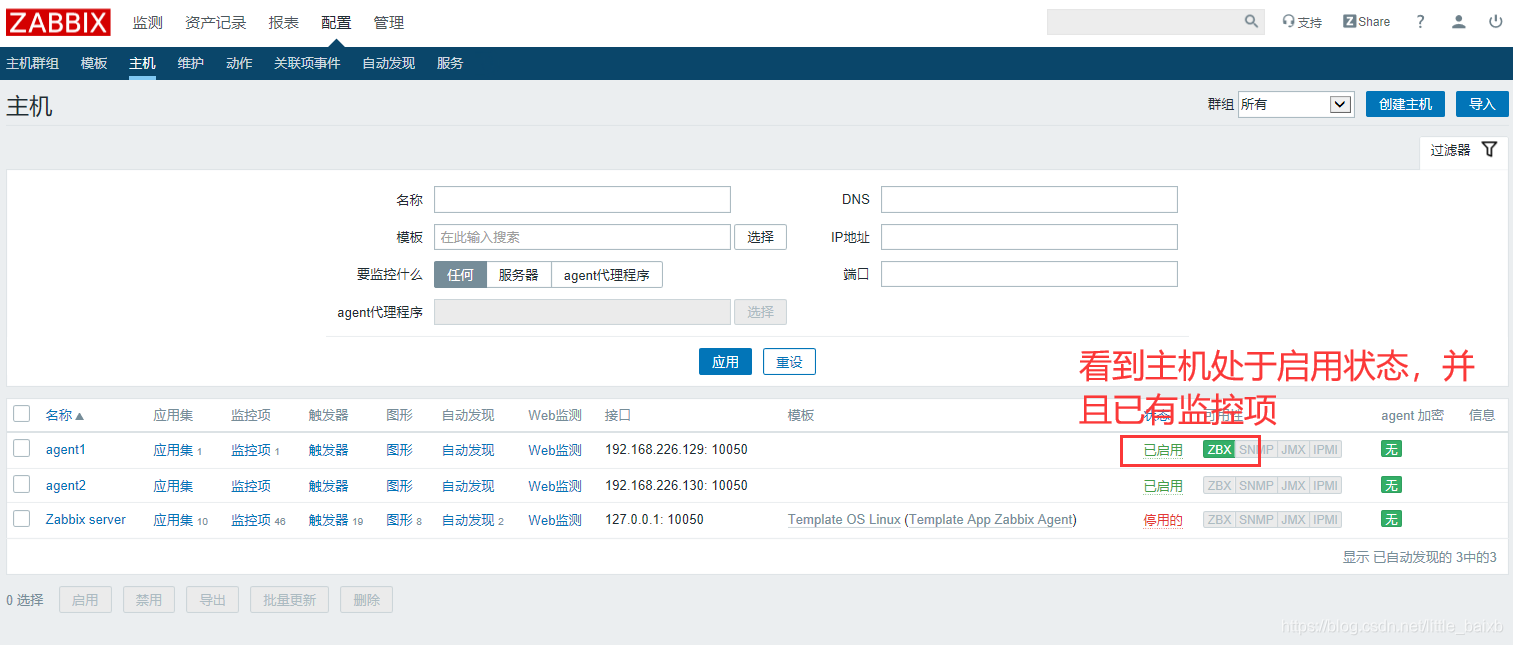This screenshot has height=645, width=1513.
Task: Select agent代理程序 monitoring option
Action: click(607, 275)
